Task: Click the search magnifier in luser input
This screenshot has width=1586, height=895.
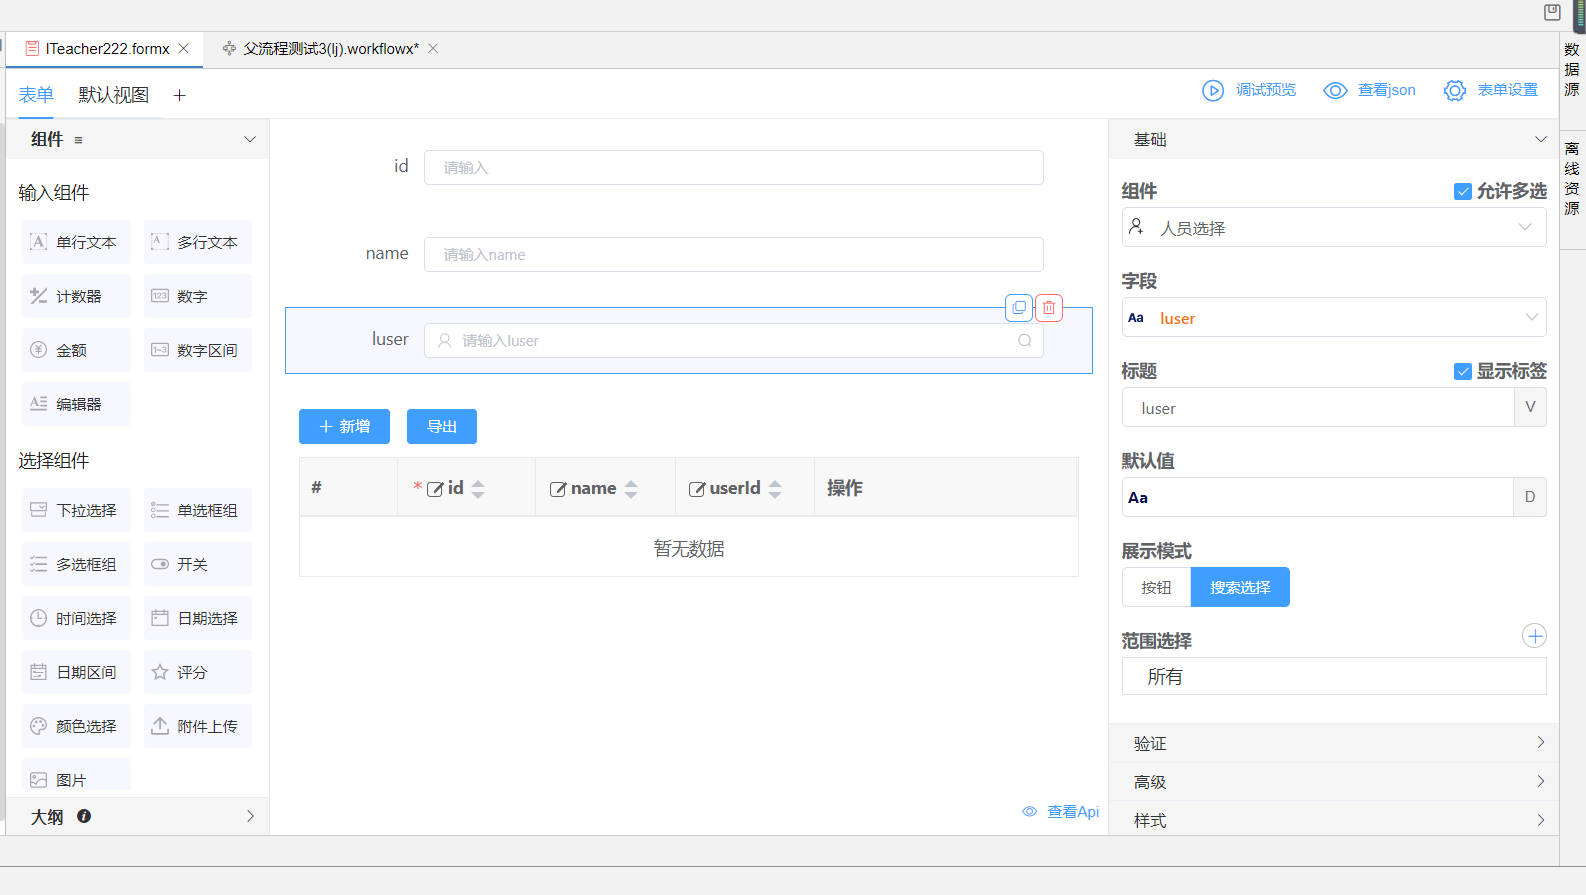Action: (x=1024, y=341)
